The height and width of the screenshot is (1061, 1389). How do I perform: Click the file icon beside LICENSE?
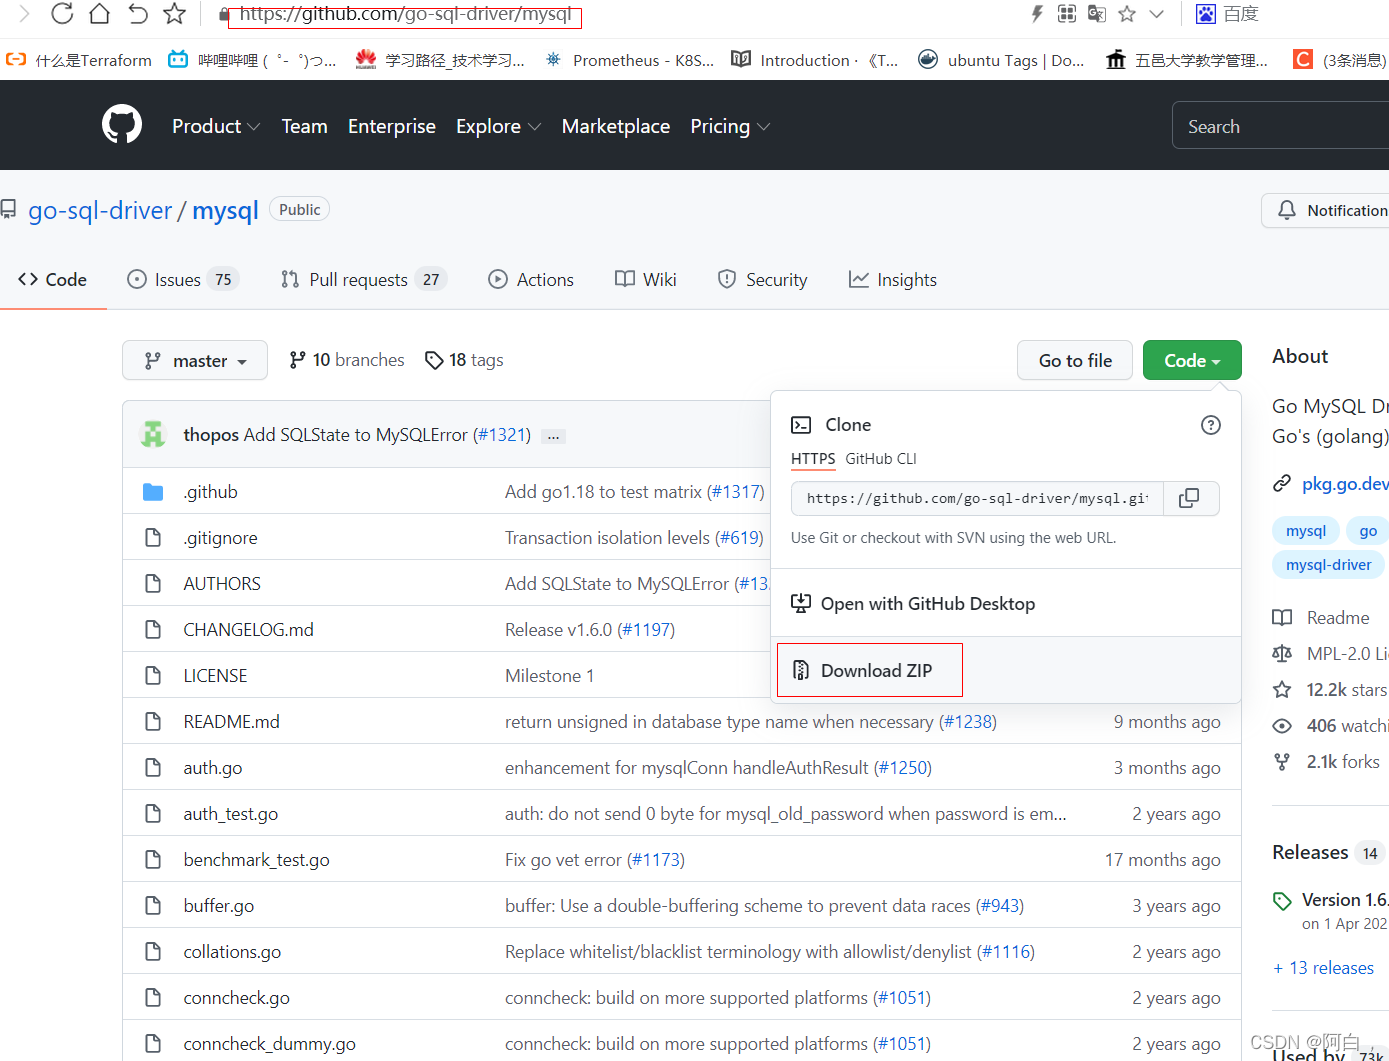(x=153, y=676)
